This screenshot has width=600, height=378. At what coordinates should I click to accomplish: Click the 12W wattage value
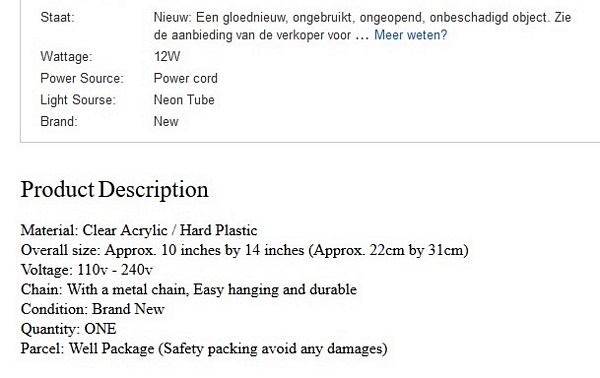(167, 57)
